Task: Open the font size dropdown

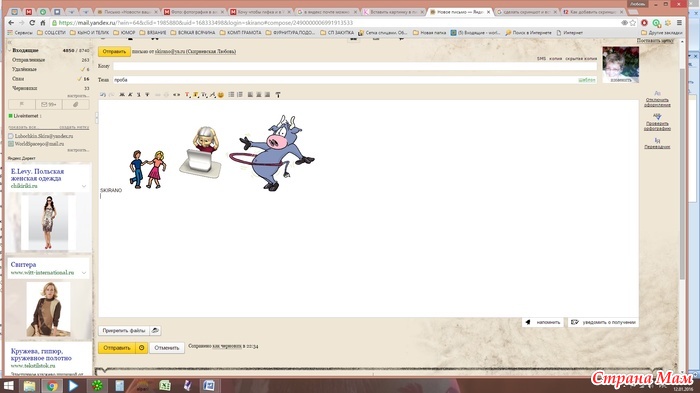Action: coord(204,95)
